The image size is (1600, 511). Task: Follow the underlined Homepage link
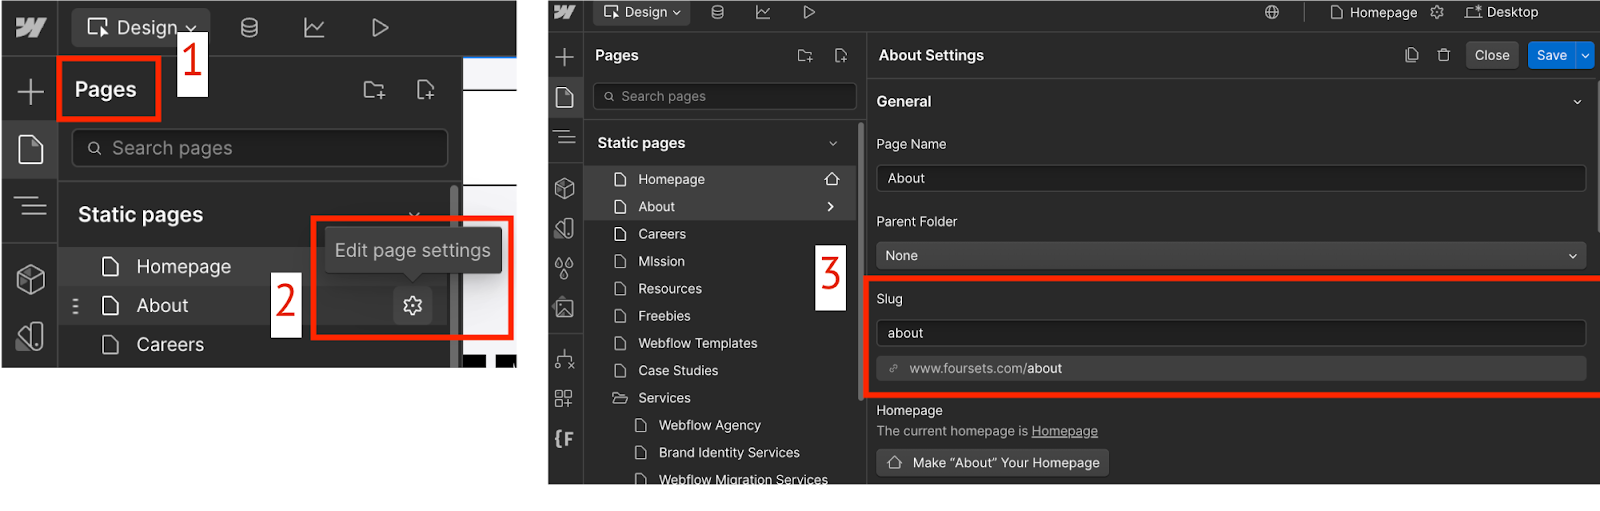coord(1064,431)
